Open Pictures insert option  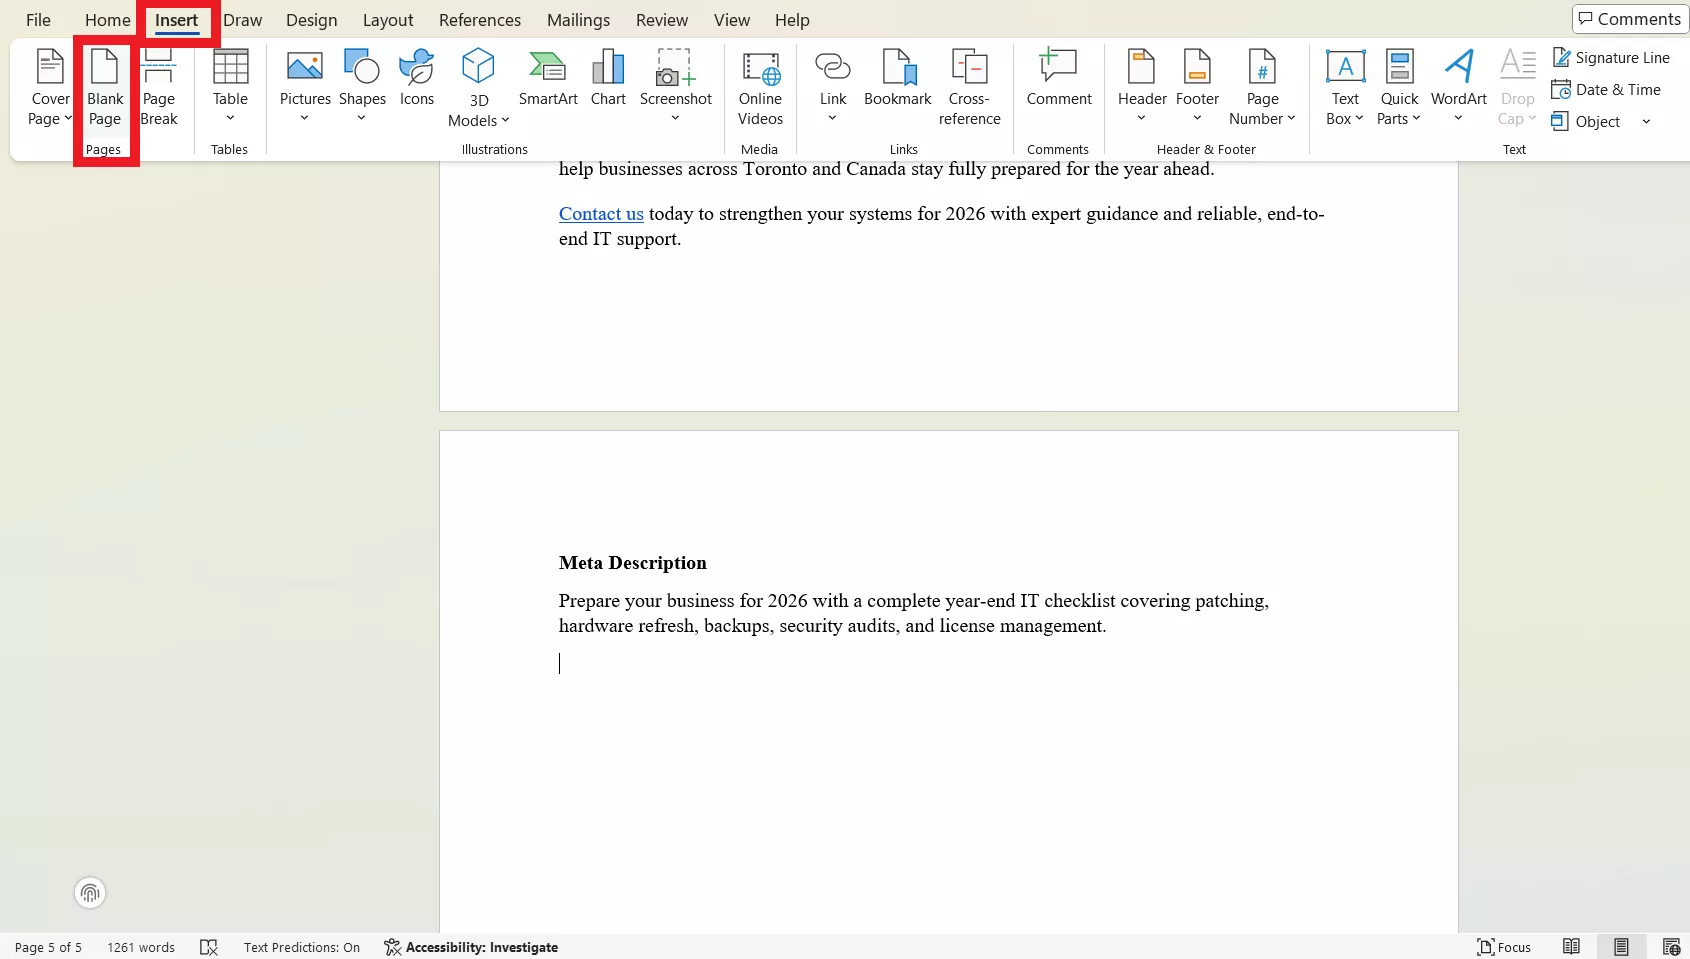click(305, 88)
